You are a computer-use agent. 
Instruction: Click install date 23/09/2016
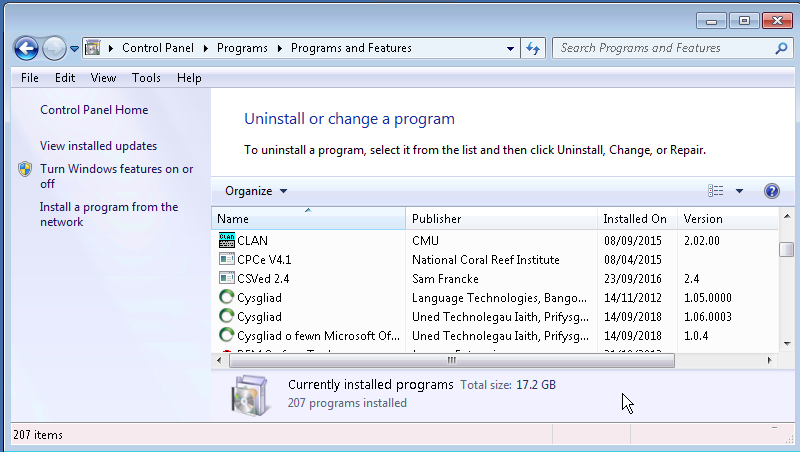click(x=633, y=279)
